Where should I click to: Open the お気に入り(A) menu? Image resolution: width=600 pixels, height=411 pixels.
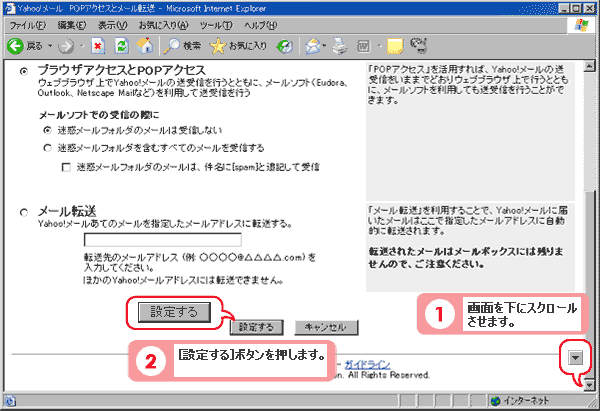163,26
